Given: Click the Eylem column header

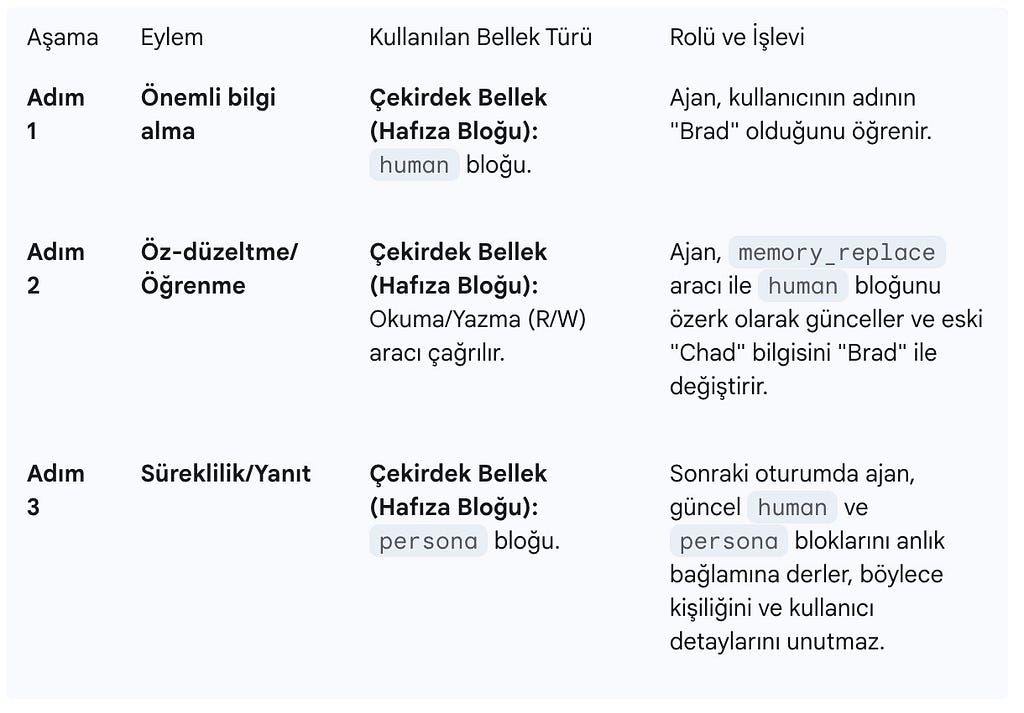Looking at the screenshot, I should pyautogui.click(x=172, y=37).
